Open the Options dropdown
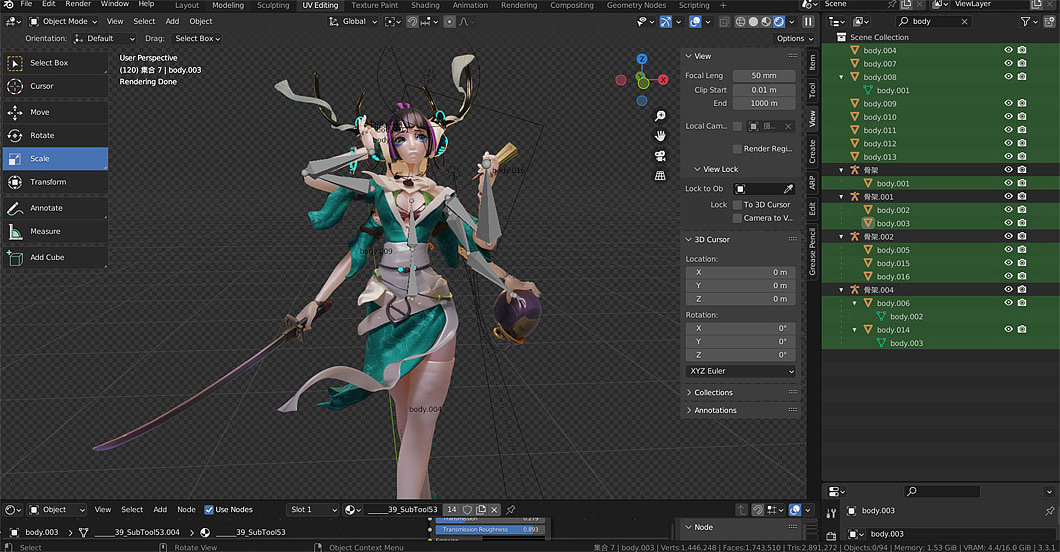The width and height of the screenshot is (1060, 552). coord(795,39)
